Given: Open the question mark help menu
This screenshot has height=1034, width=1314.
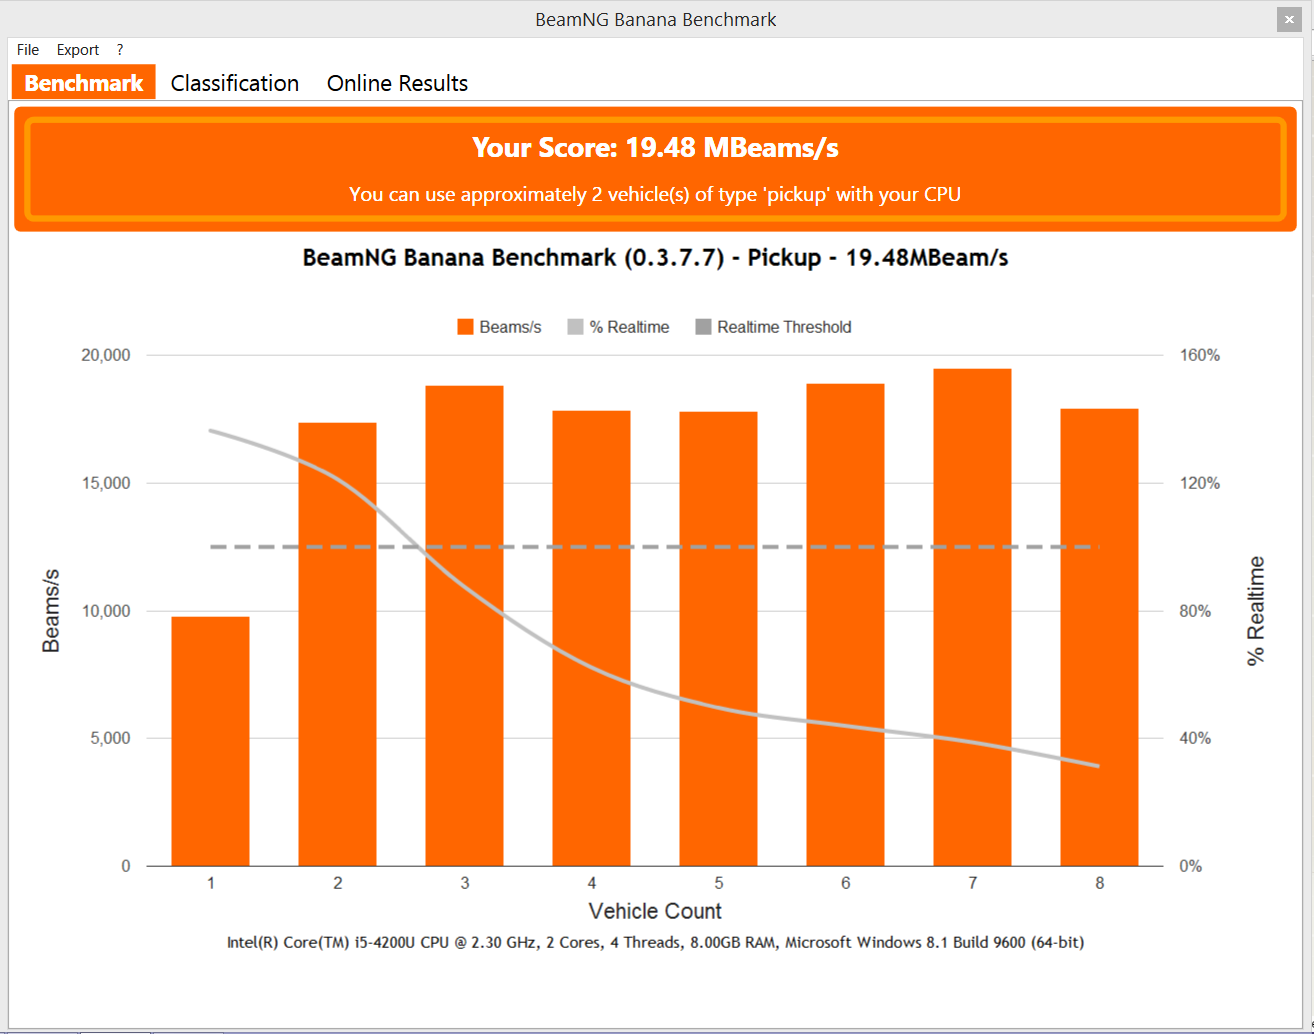Looking at the screenshot, I should [x=120, y=50].
